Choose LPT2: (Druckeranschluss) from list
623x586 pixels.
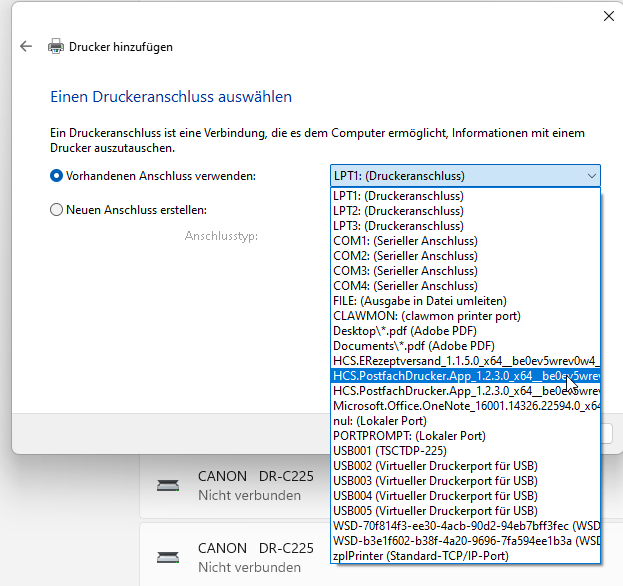click(x=465, y=211)
